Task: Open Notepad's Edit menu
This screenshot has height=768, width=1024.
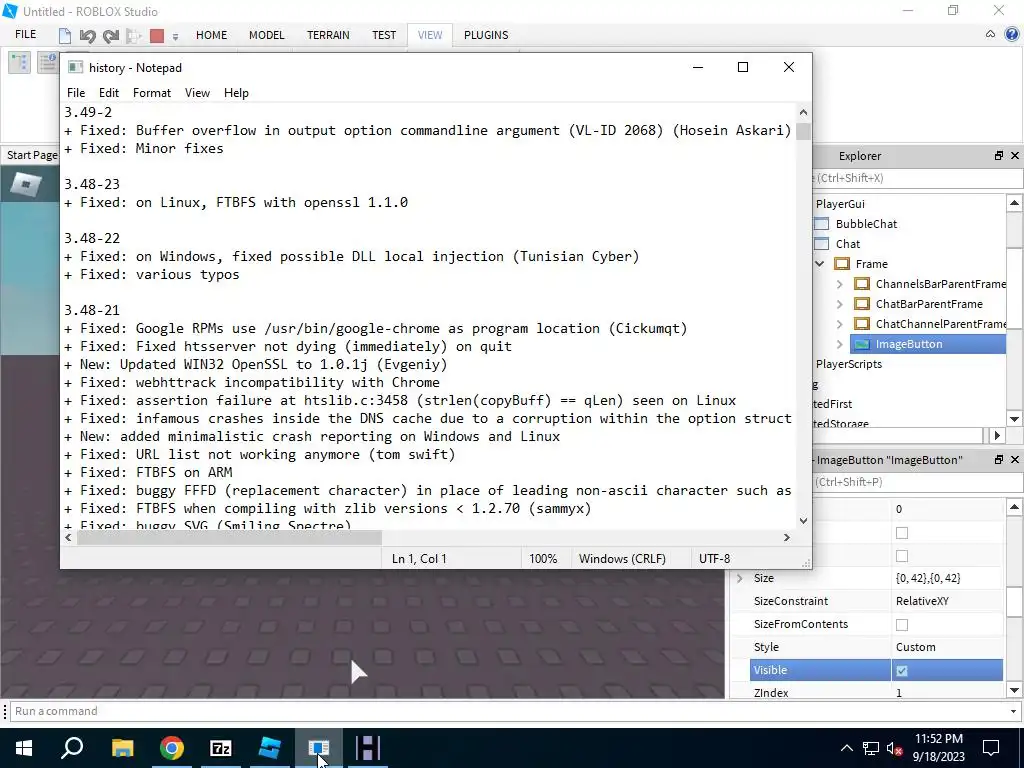Action: coord(108,93)
